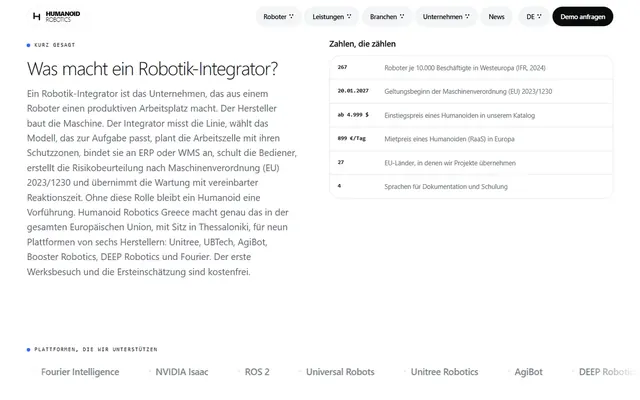The width and height of the screenshot is (640, 400).
Task: Expand the Leistungen menu
Action: [x=331, y=17]
